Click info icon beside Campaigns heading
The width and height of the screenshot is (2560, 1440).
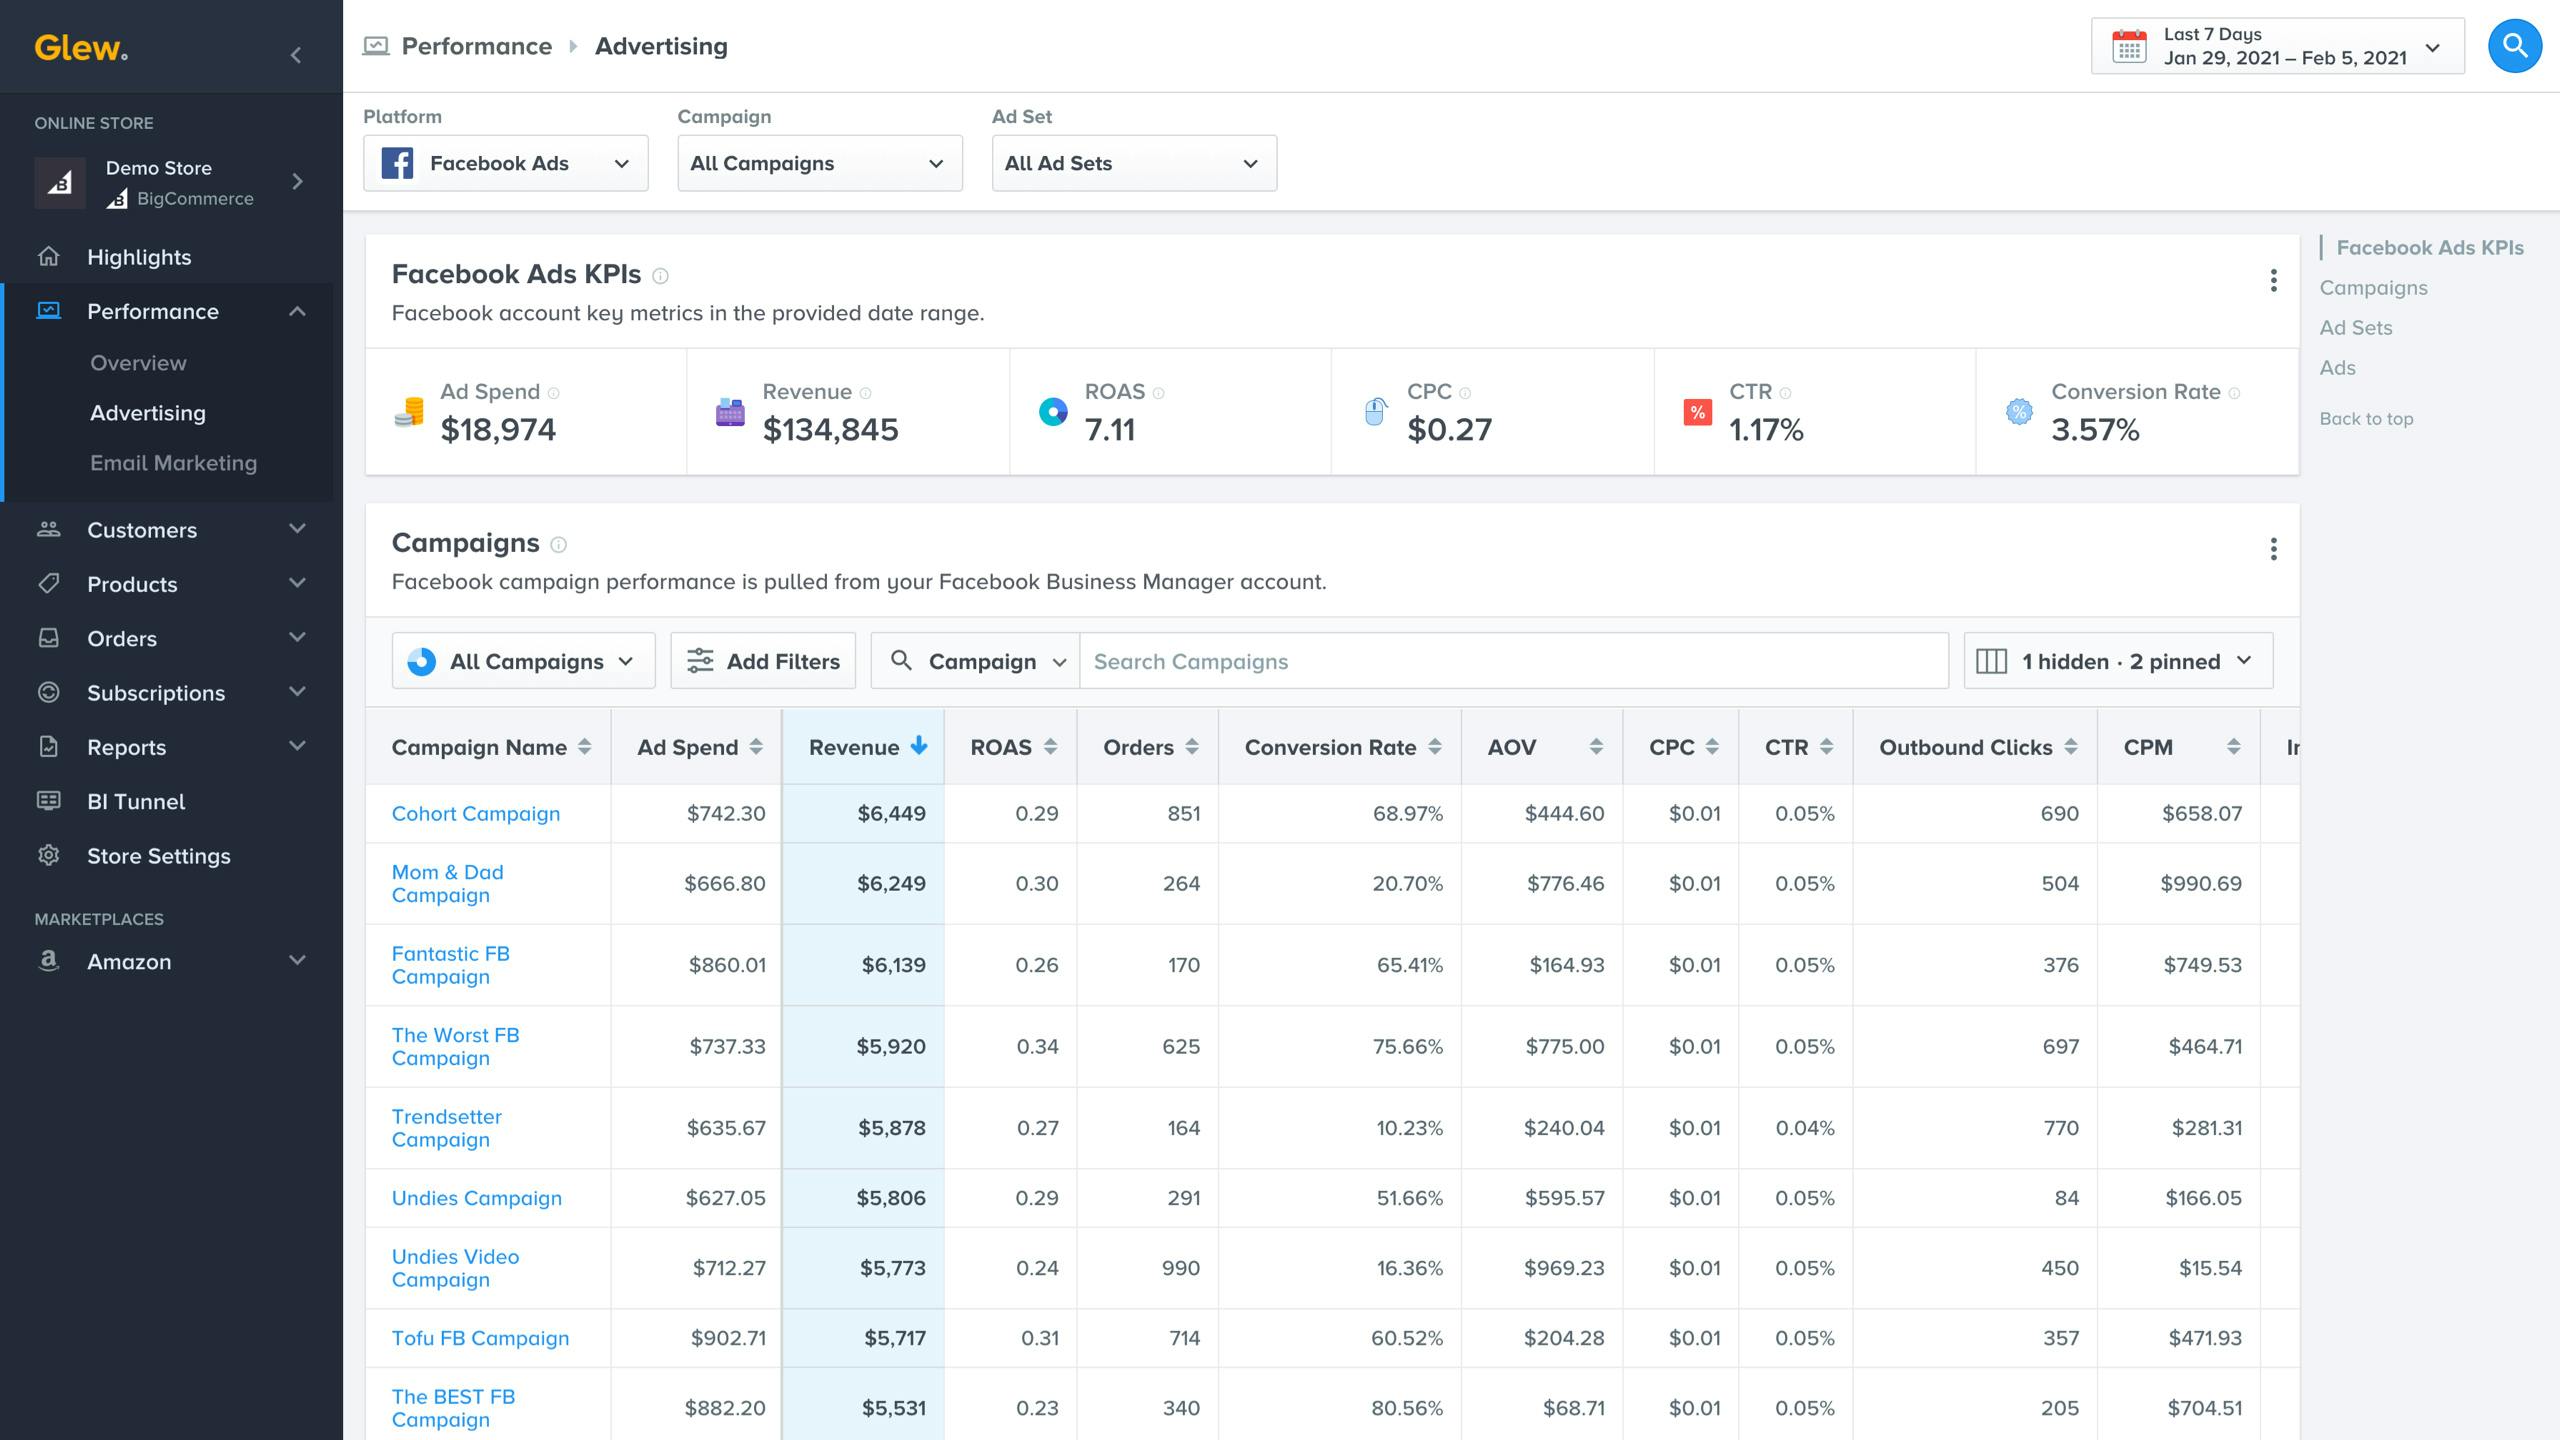[559, 545]
